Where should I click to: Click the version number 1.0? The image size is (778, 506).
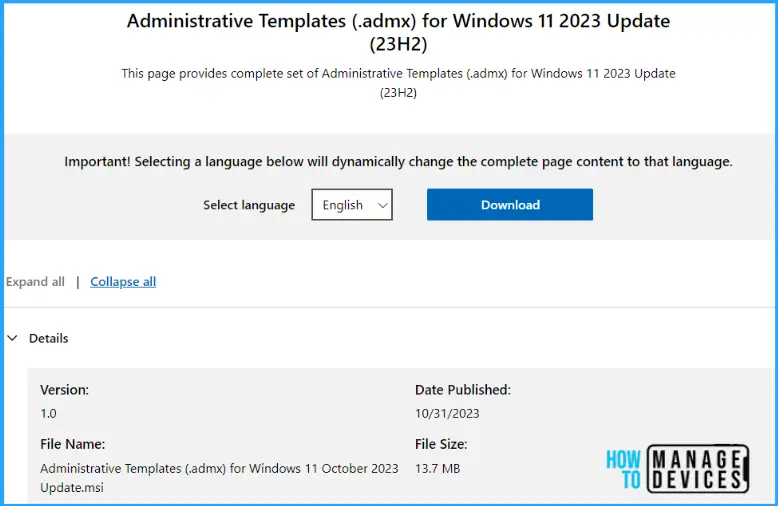[49, 413]
